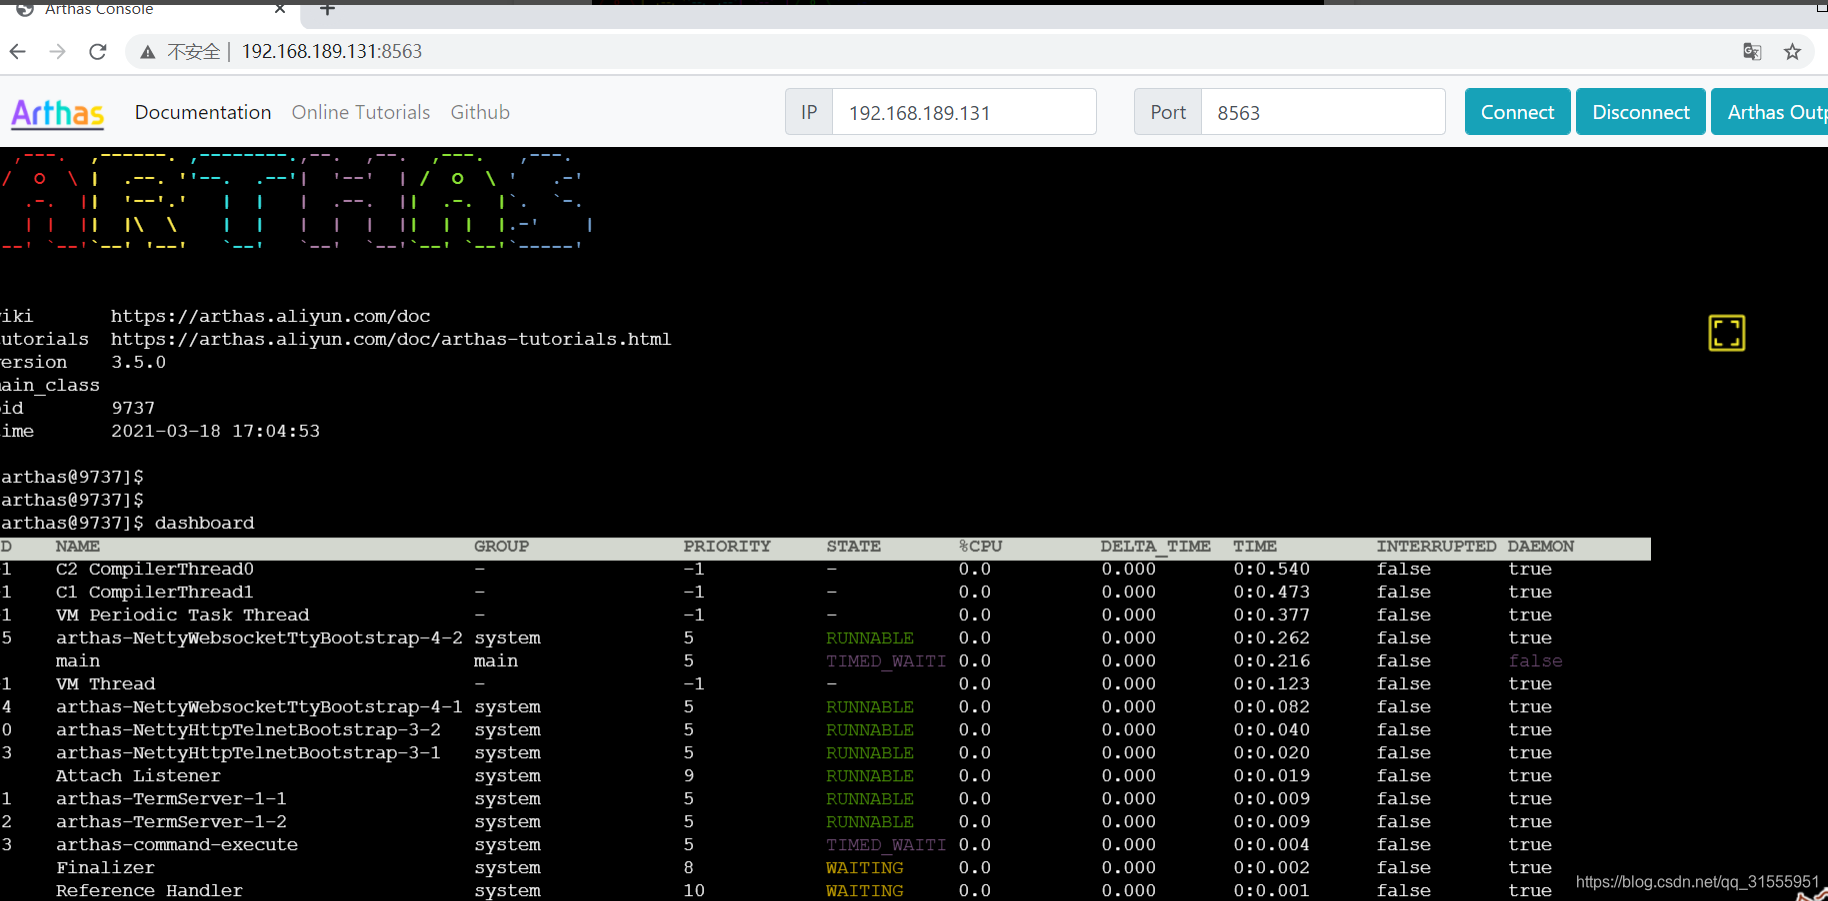Viewport: 1828px width, 901px height.
Task: Open the Documentation menu link
Action: (203, 112)
